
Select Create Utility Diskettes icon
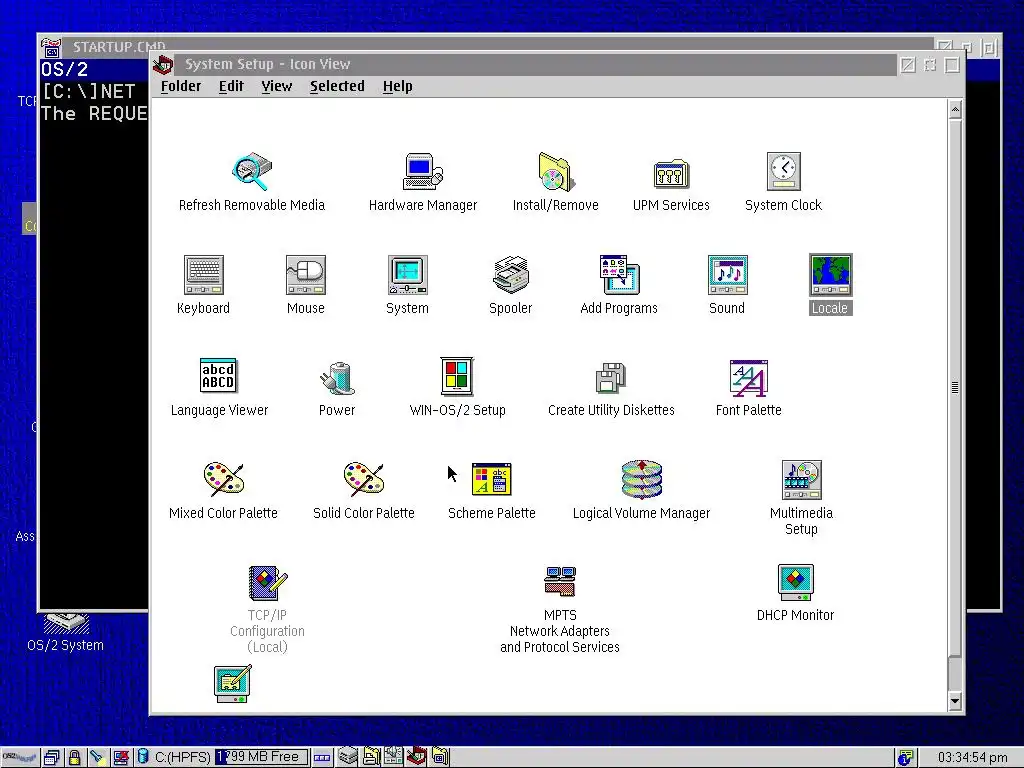tap(611, 377)
